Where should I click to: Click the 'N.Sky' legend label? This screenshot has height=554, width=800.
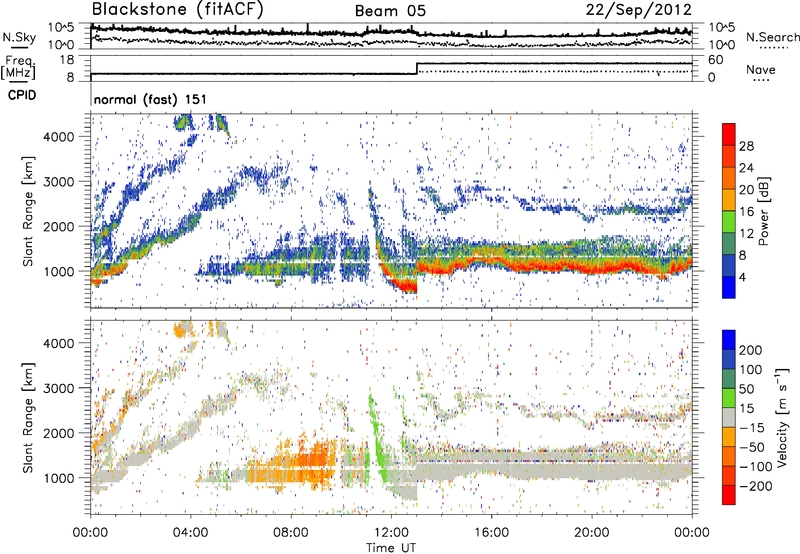click(19, 37)
